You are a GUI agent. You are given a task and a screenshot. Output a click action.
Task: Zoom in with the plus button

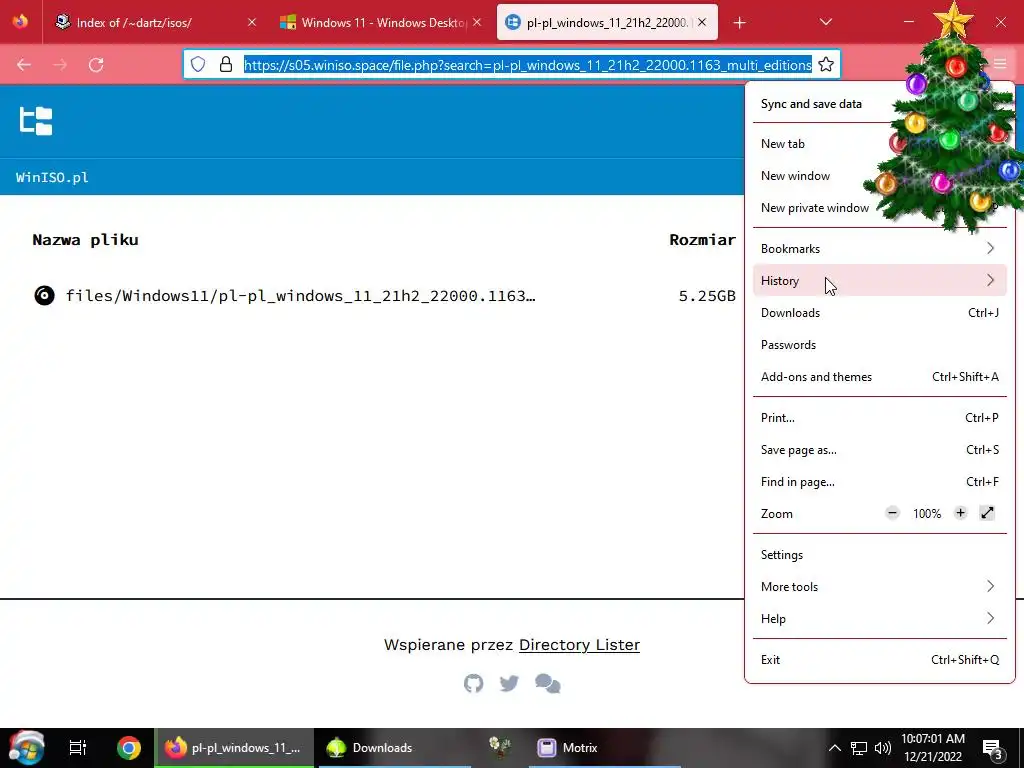[x=960, y=513]
